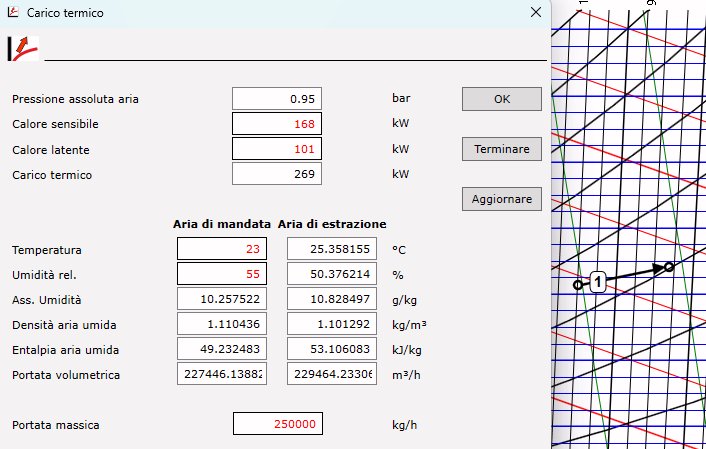Click the Terminare button
The height and width of the screenshot is (449, 706).
(501, 149)
